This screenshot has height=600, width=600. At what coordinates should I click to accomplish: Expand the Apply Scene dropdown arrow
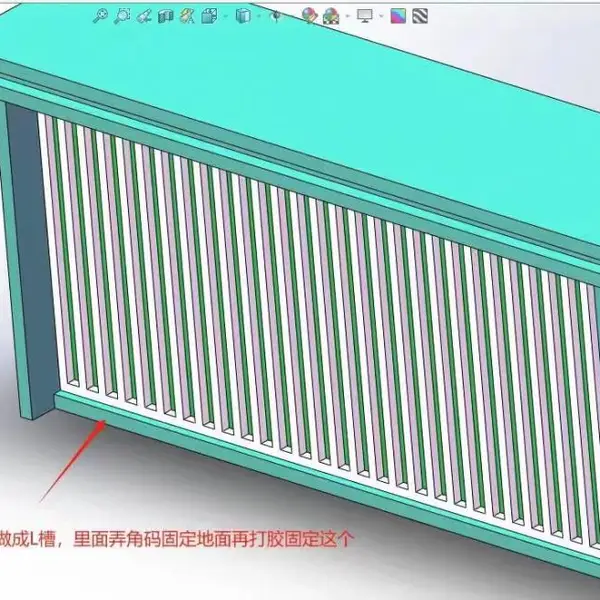[347, 16]
